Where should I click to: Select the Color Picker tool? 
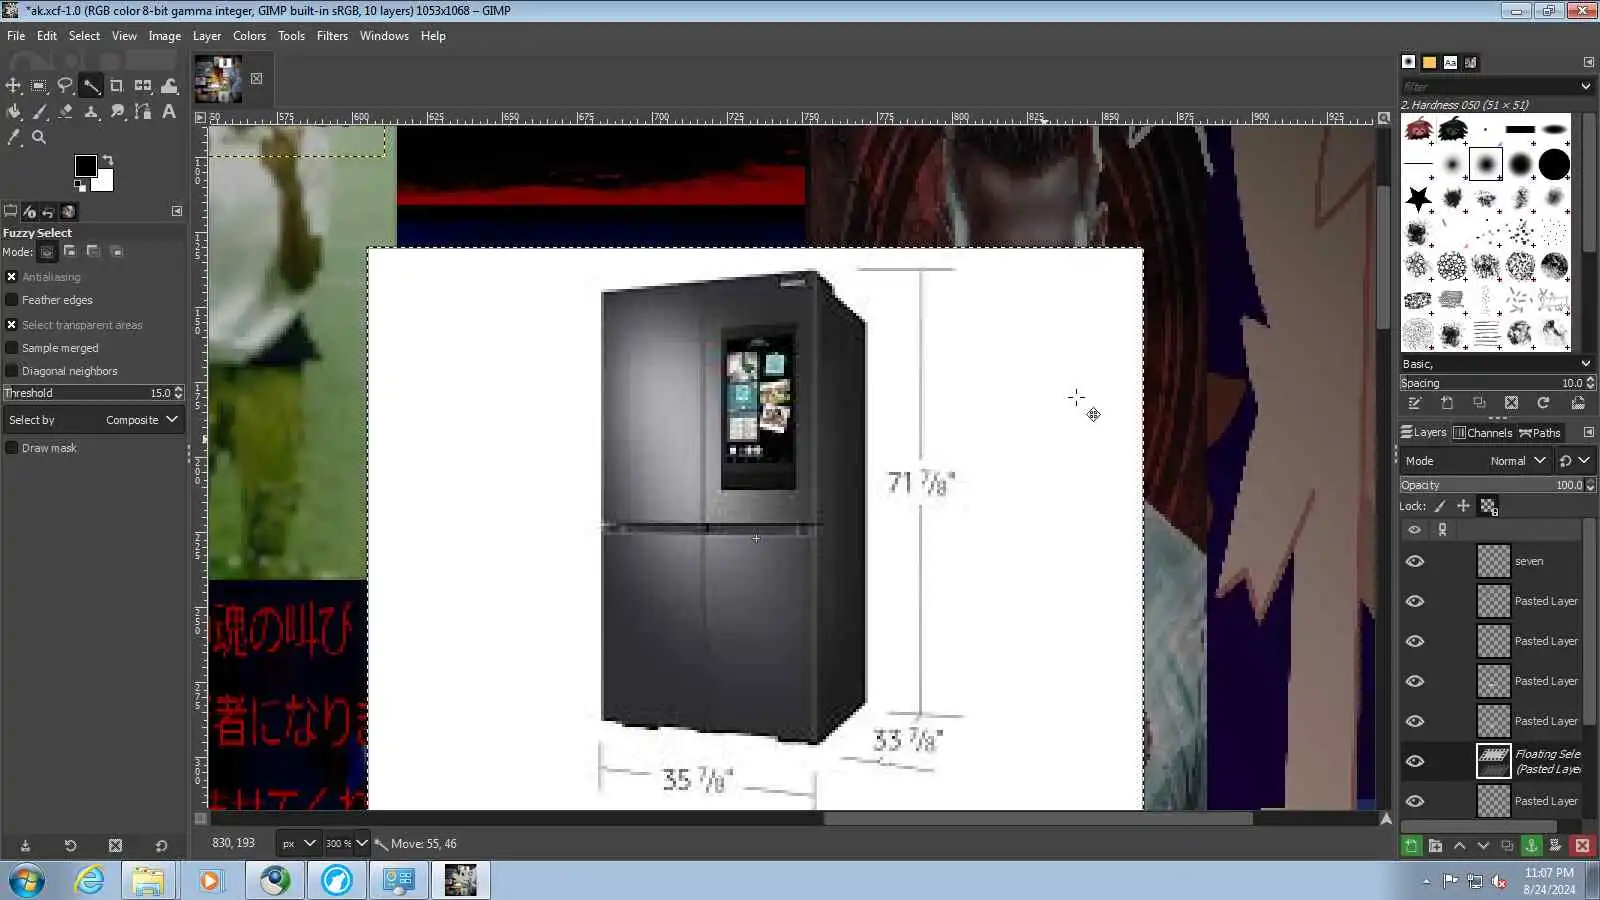coord(13,138)
